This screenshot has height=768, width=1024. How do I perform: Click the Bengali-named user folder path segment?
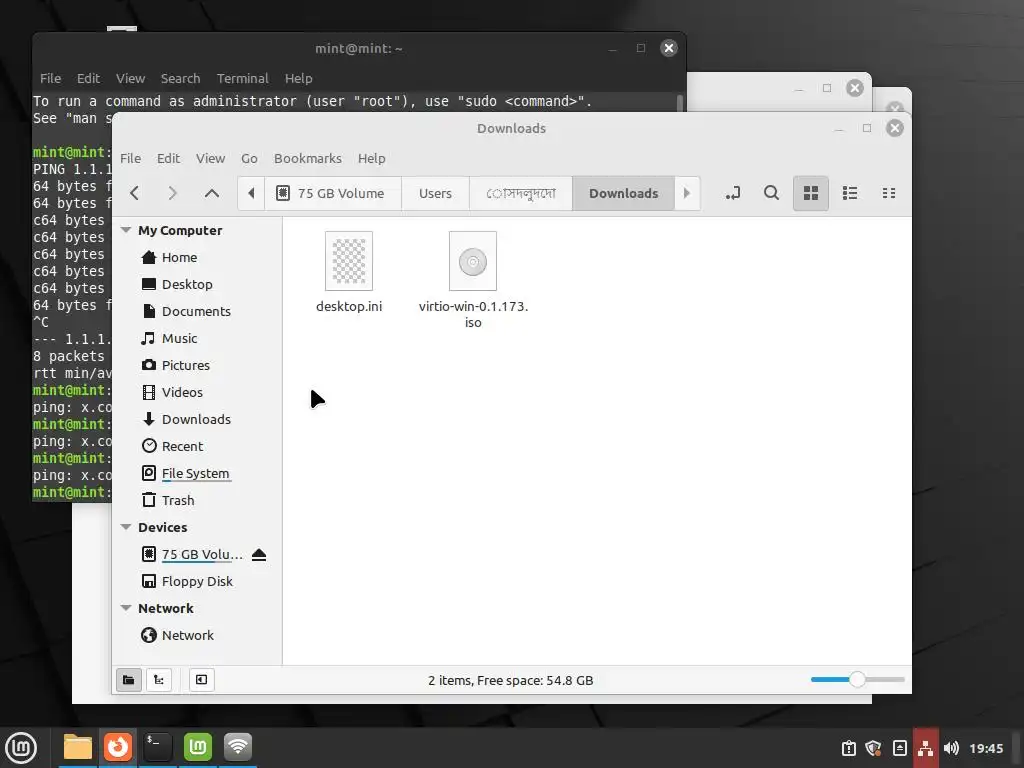[520, 193]
